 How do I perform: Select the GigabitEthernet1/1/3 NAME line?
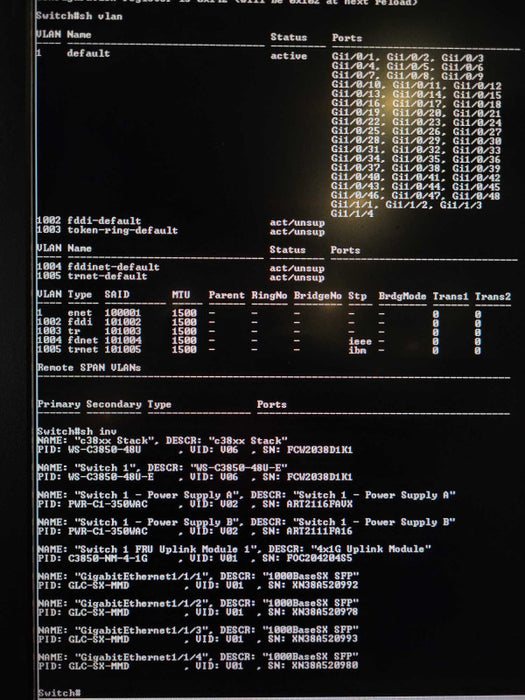pyautogui.click(x=198, y=630)
